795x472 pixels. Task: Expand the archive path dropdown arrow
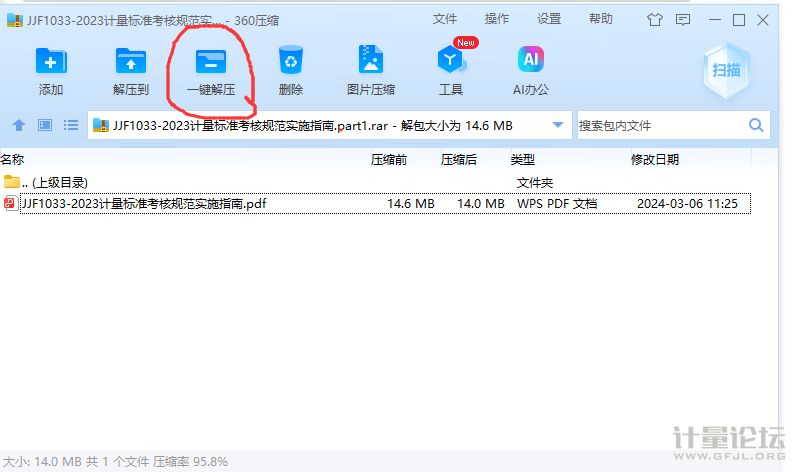coord(558,125)
